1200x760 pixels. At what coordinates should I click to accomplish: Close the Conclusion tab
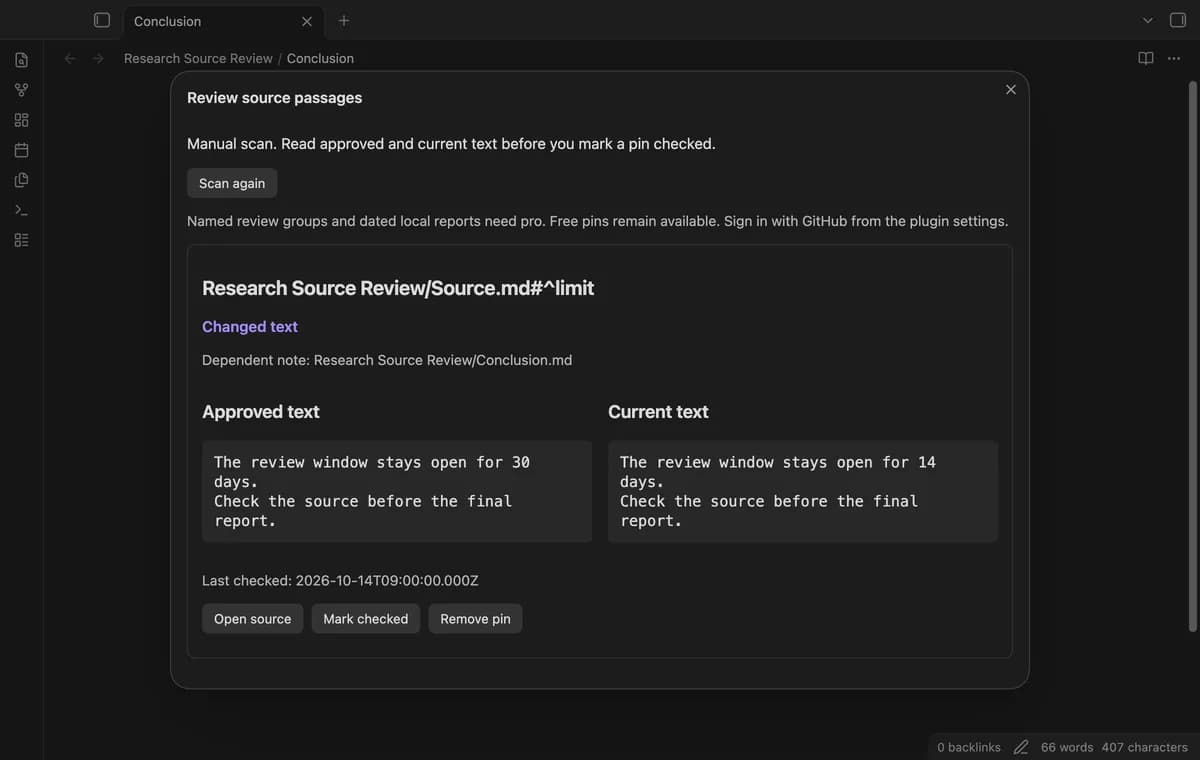(x=307, y=21)
